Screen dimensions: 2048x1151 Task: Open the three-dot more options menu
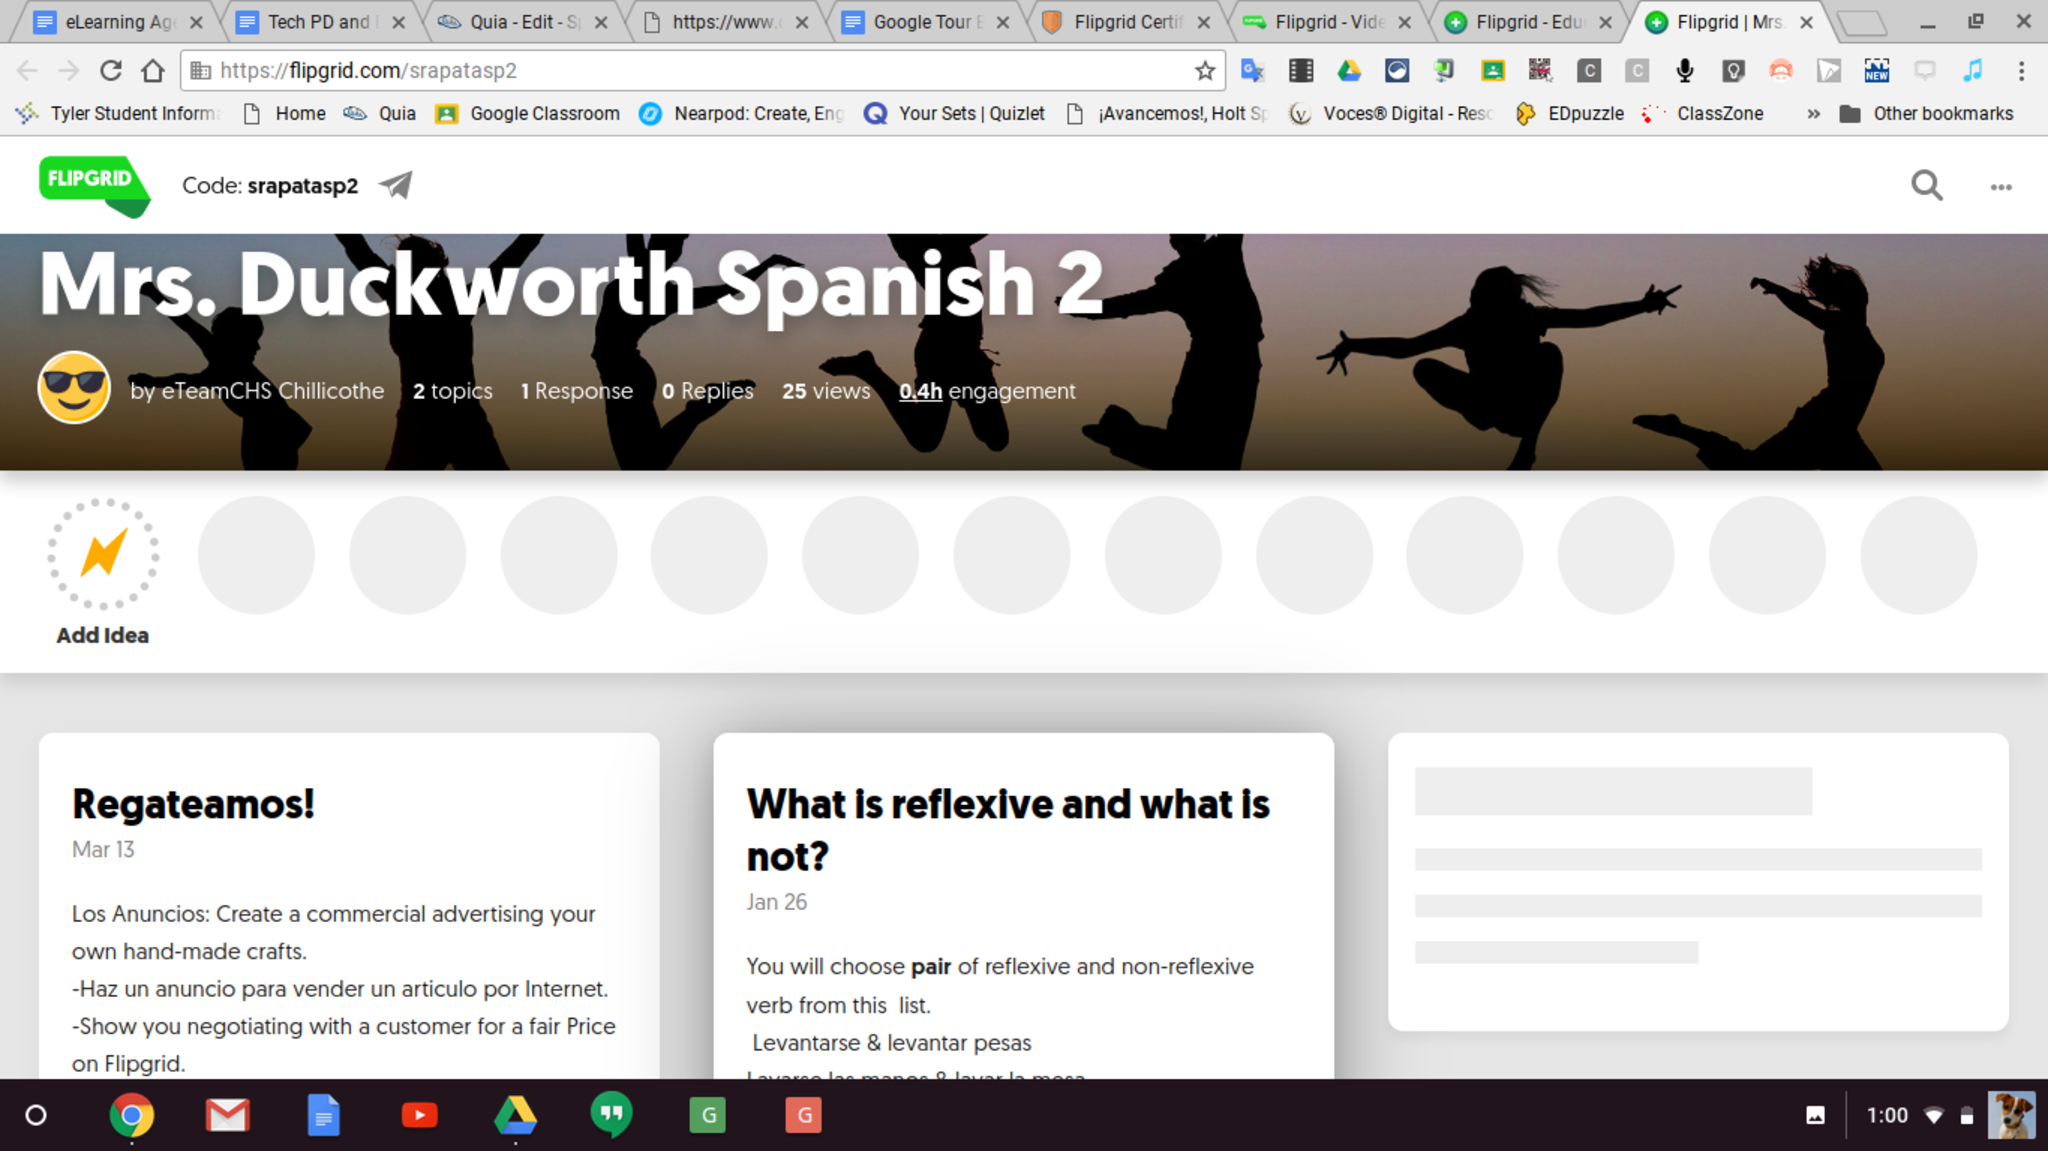pos(2000,187)
